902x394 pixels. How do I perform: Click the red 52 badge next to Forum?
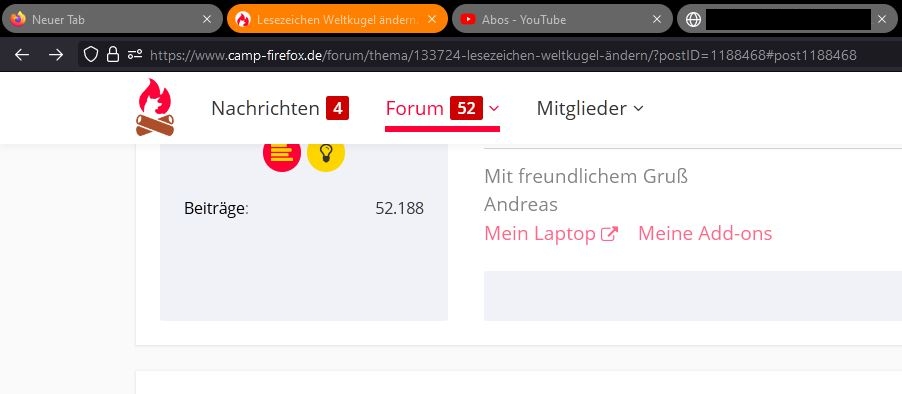(x=466, y=108)
